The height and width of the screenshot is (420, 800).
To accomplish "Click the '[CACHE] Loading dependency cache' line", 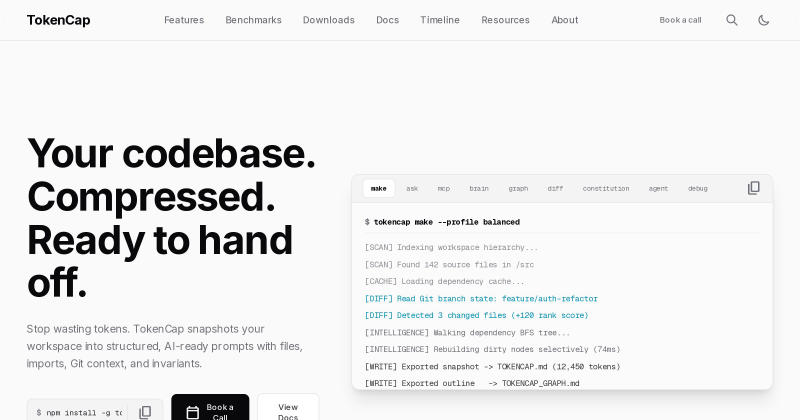I will [444, 281].
